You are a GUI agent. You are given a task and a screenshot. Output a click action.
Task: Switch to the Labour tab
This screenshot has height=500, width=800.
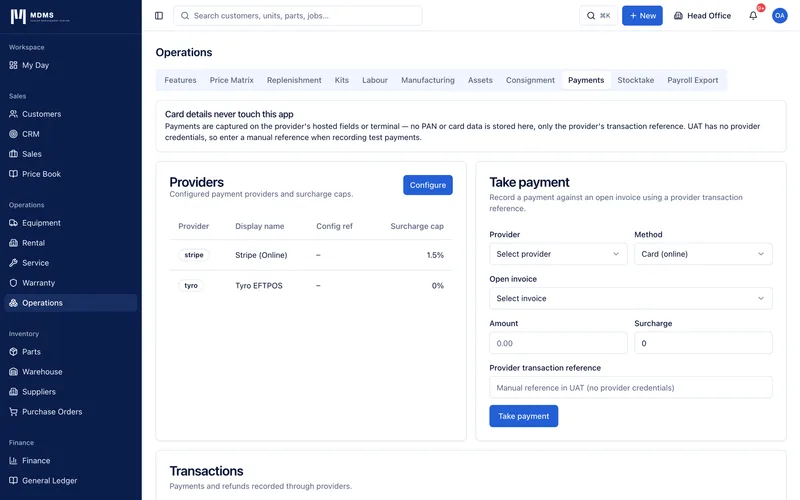375,80
